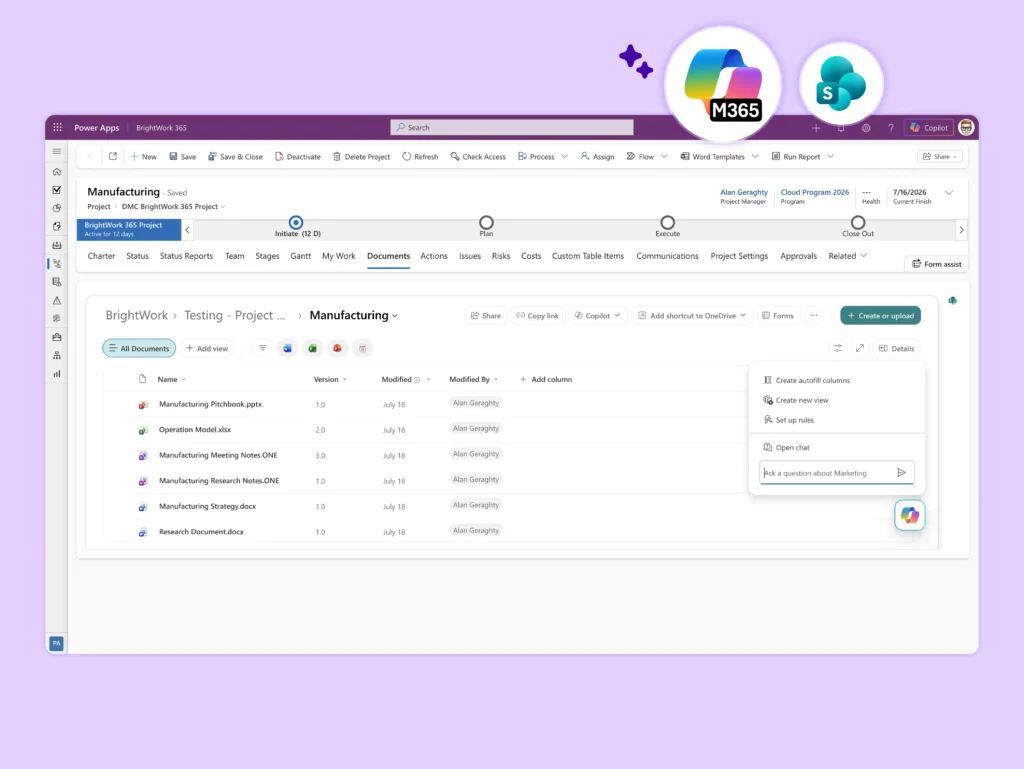Open record in new window icon

[x=113, y=157]
